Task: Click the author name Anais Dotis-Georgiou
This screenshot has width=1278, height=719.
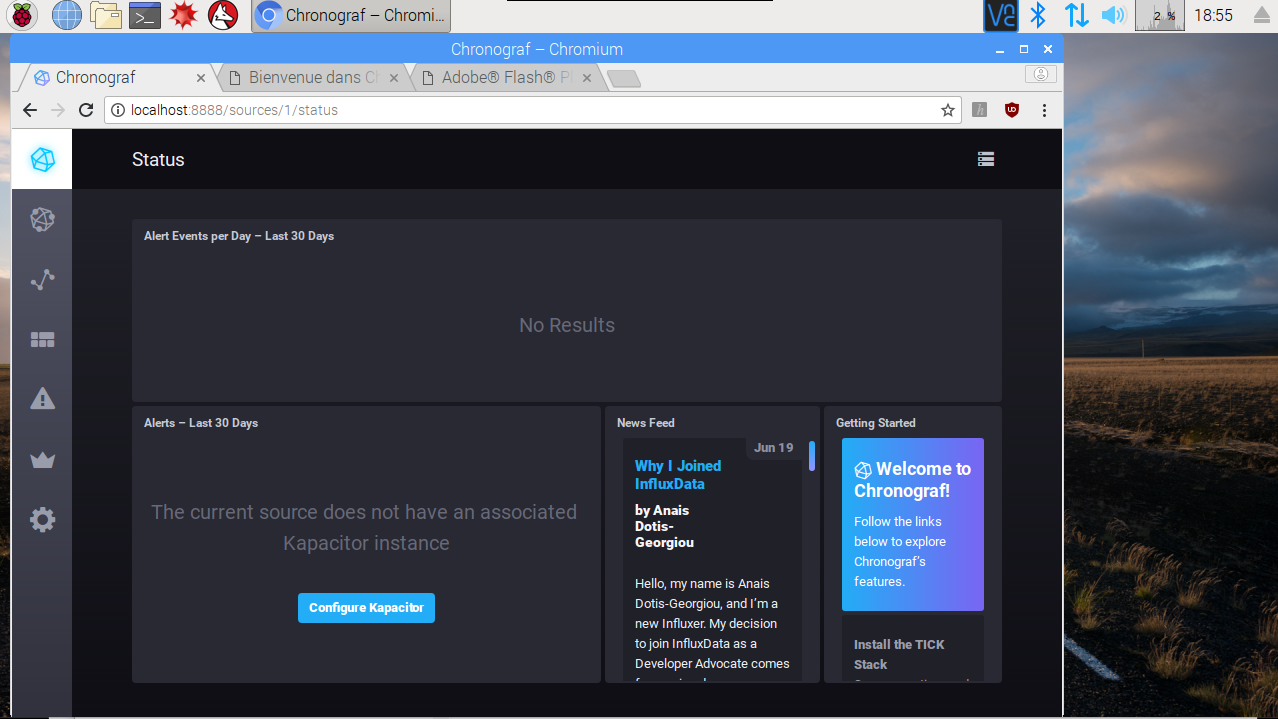Action: tap(664, 526)
